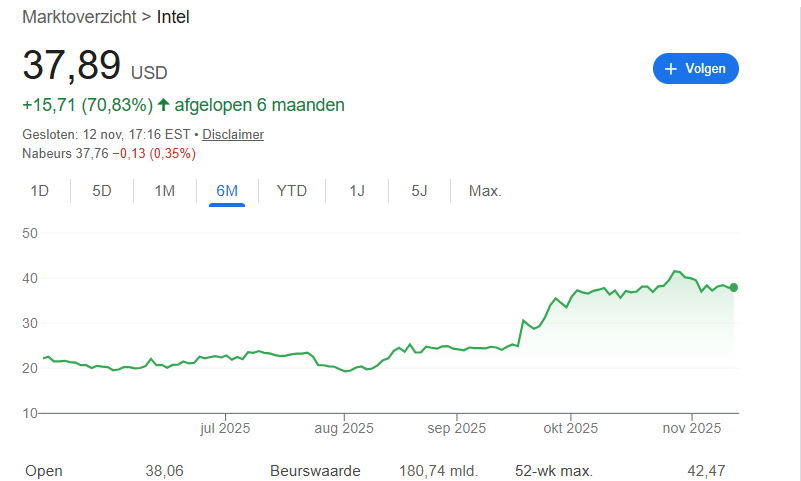The image size is (801, 481).
Task: Click the 37,89 USD price value
Action: 95,65
